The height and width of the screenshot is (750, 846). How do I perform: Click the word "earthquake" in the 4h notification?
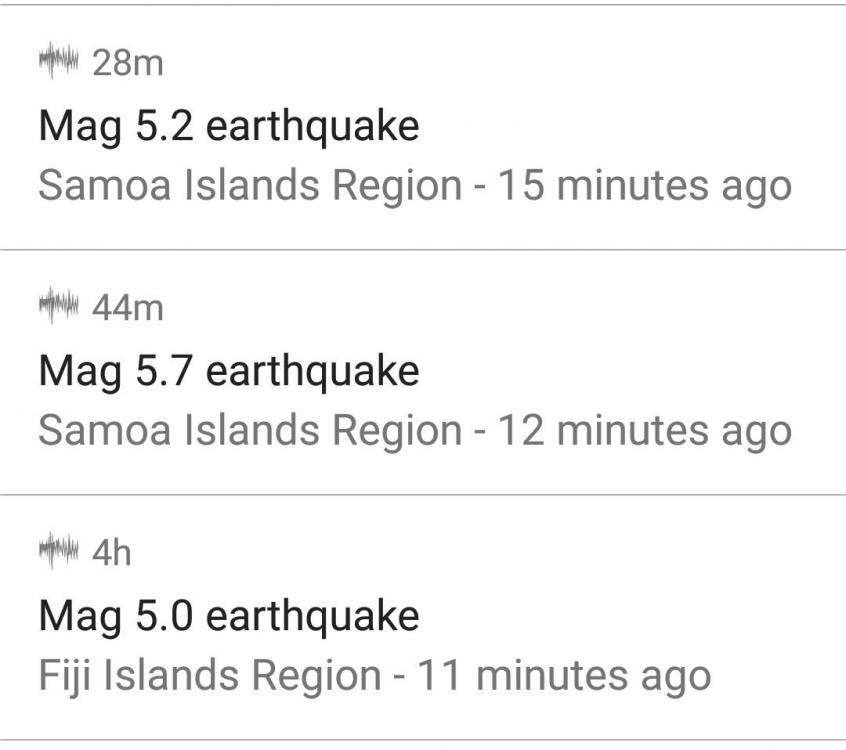[312, 616]
